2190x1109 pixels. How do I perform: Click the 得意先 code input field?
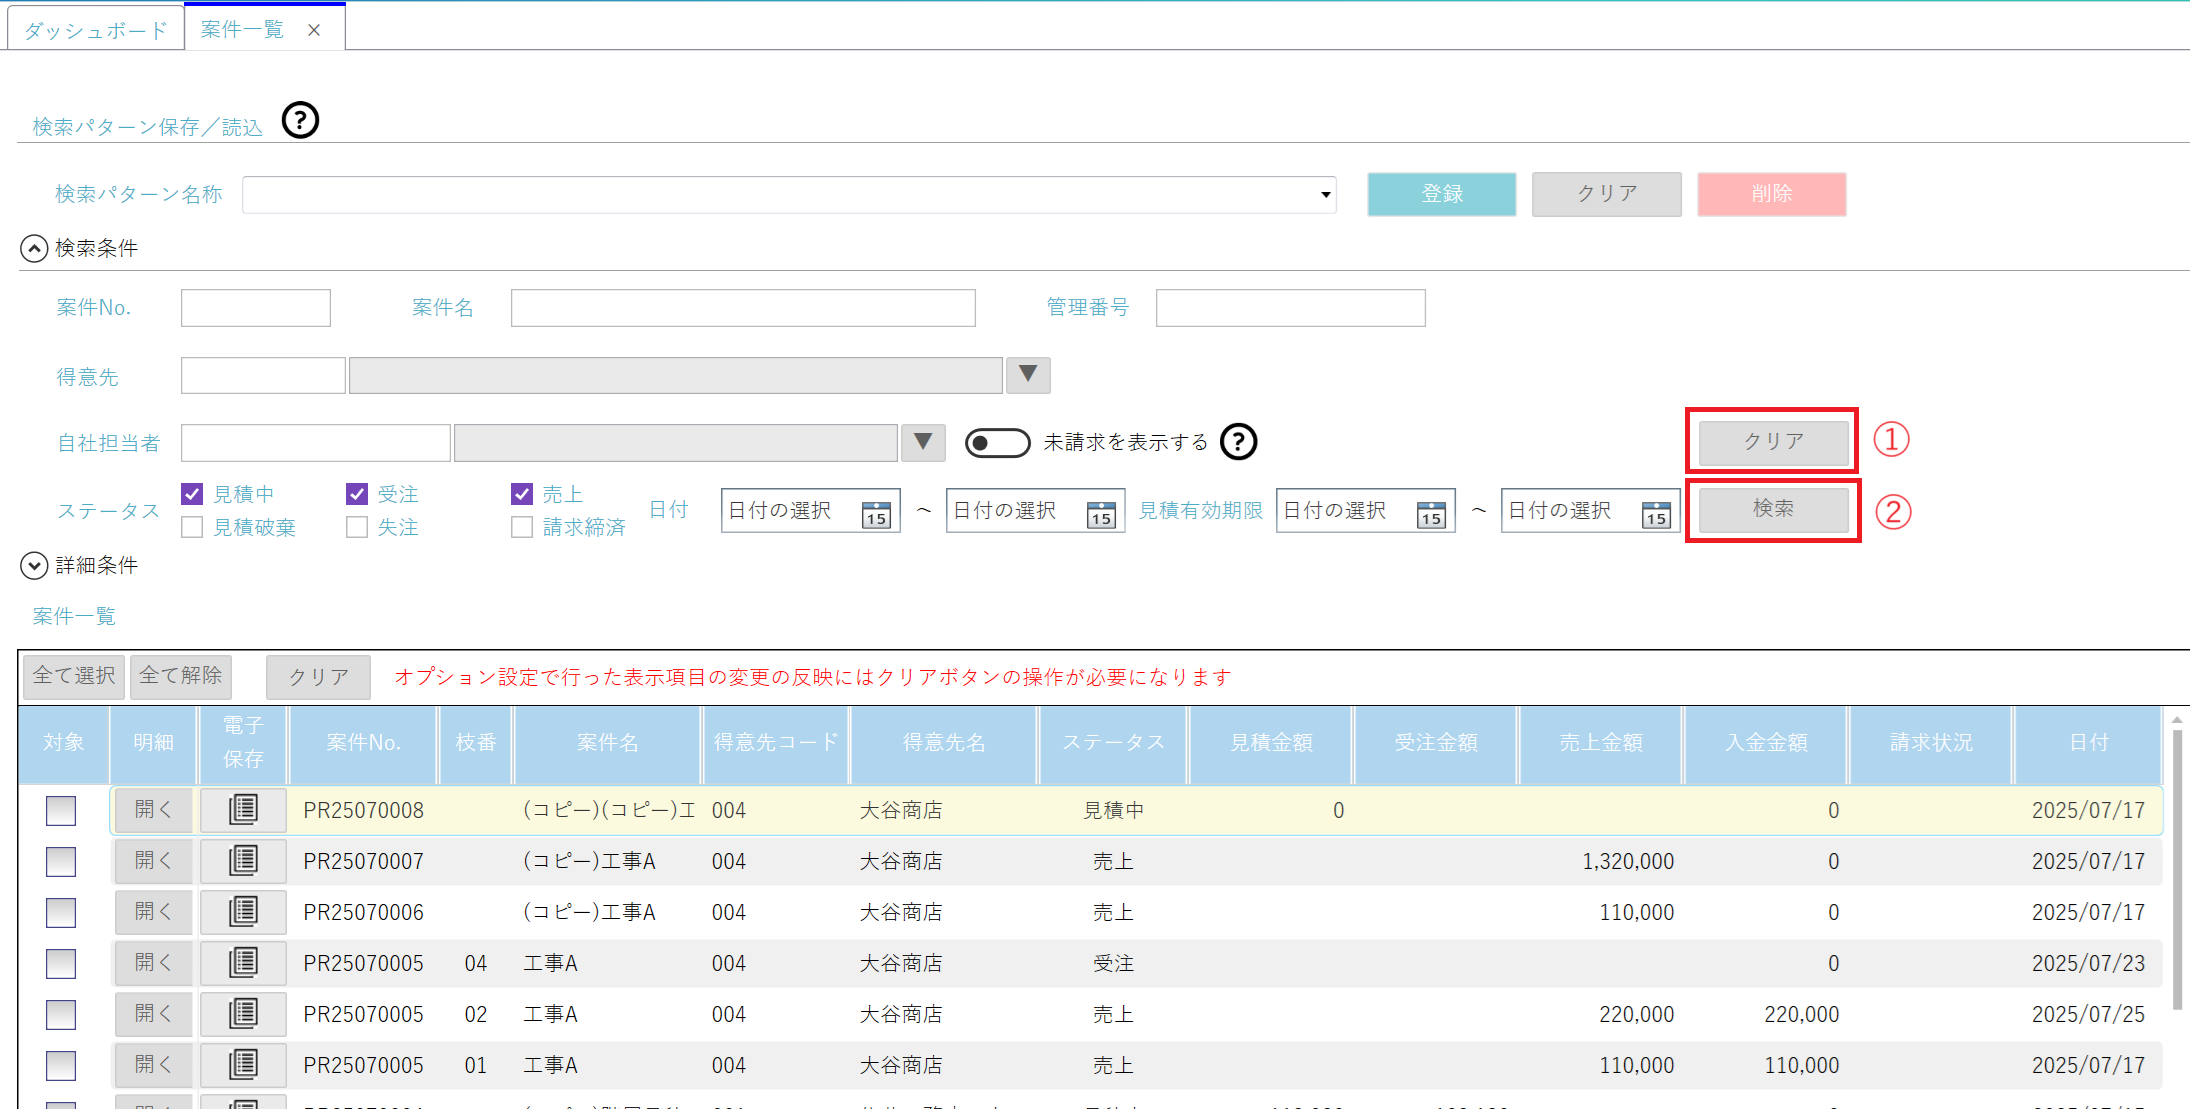click(263, 375)
